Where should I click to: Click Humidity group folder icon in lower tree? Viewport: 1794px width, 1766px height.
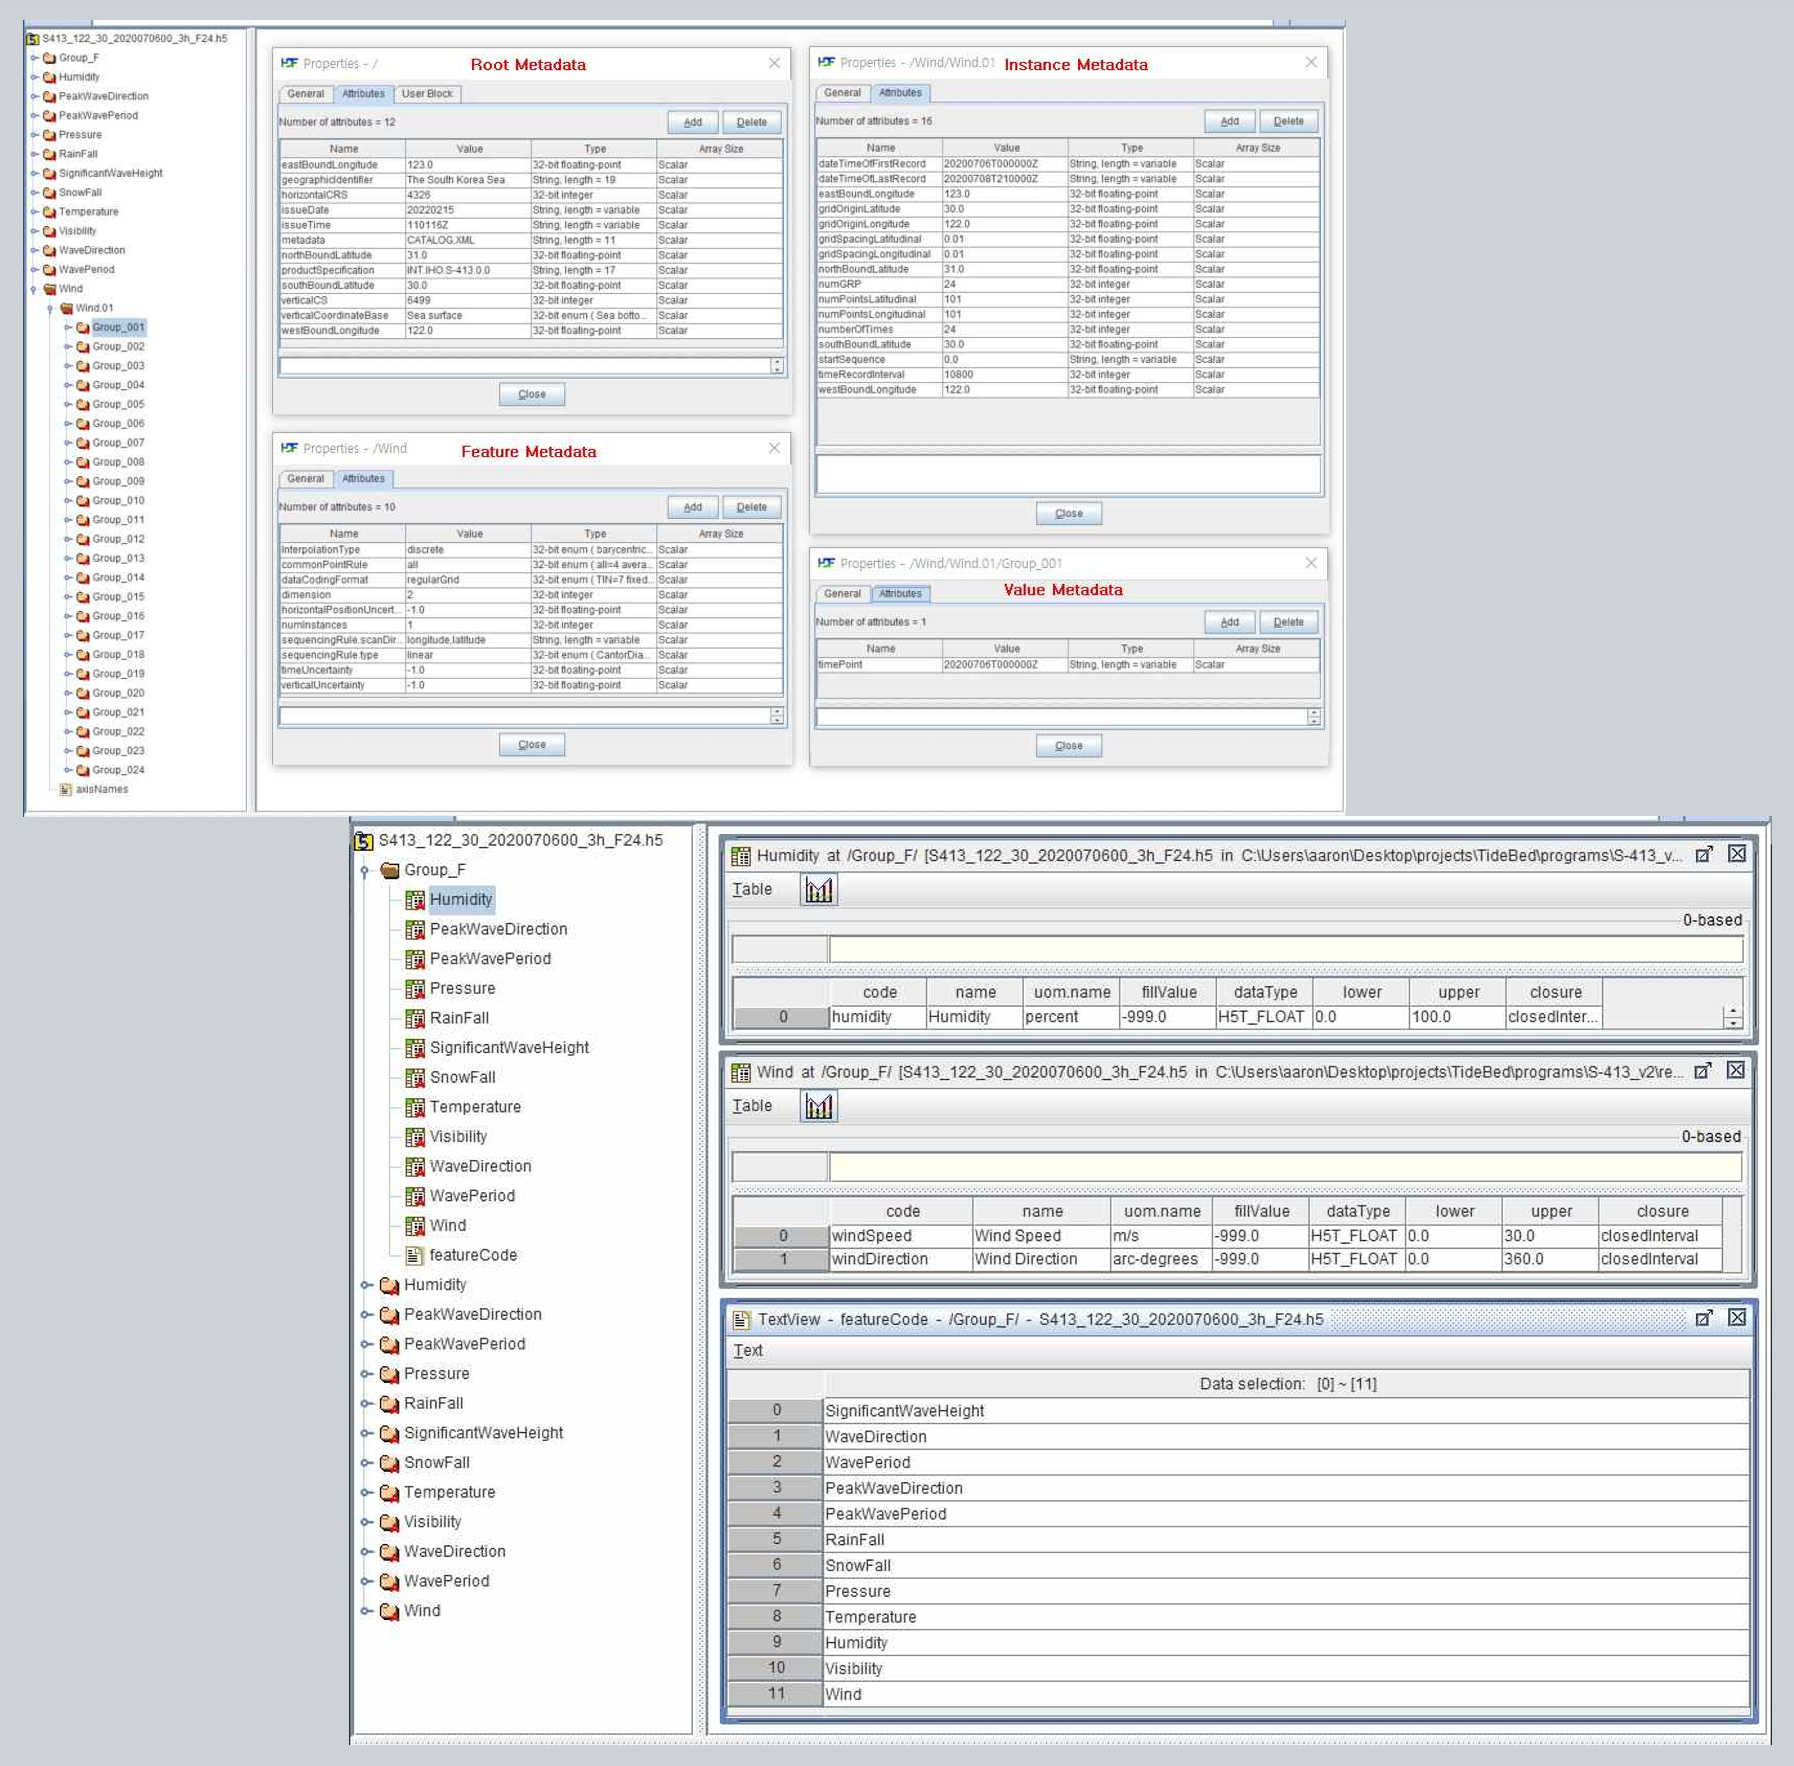(x=390, y=1285)
